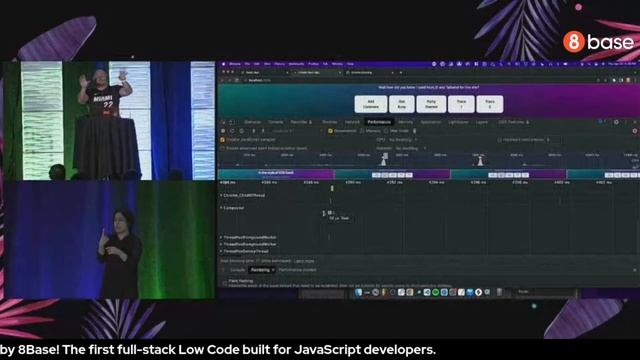Screen dimensions: 640x360
Task: Open Spotify from the dock
Action: click(x=436, y=292)
